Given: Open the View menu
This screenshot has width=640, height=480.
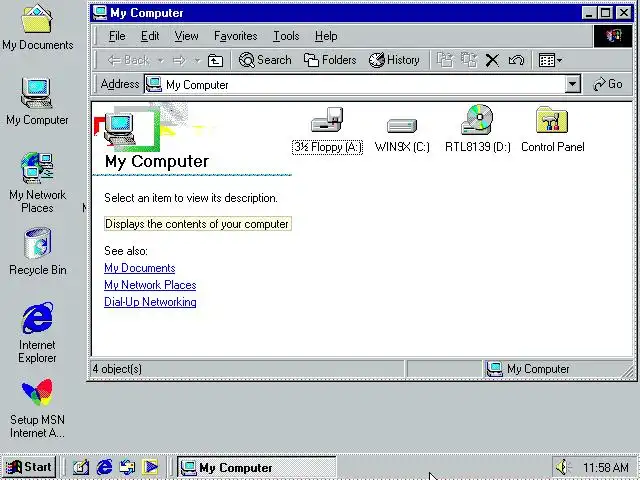Looking at the screenshot, I should click(186, 36).
